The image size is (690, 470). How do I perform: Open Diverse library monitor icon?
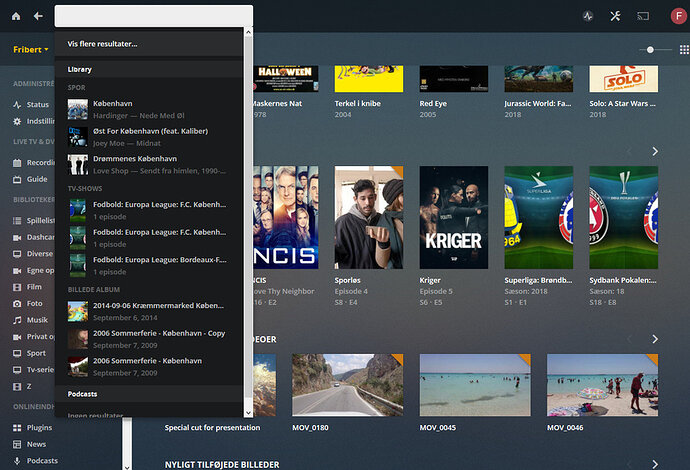click(17, 254)
